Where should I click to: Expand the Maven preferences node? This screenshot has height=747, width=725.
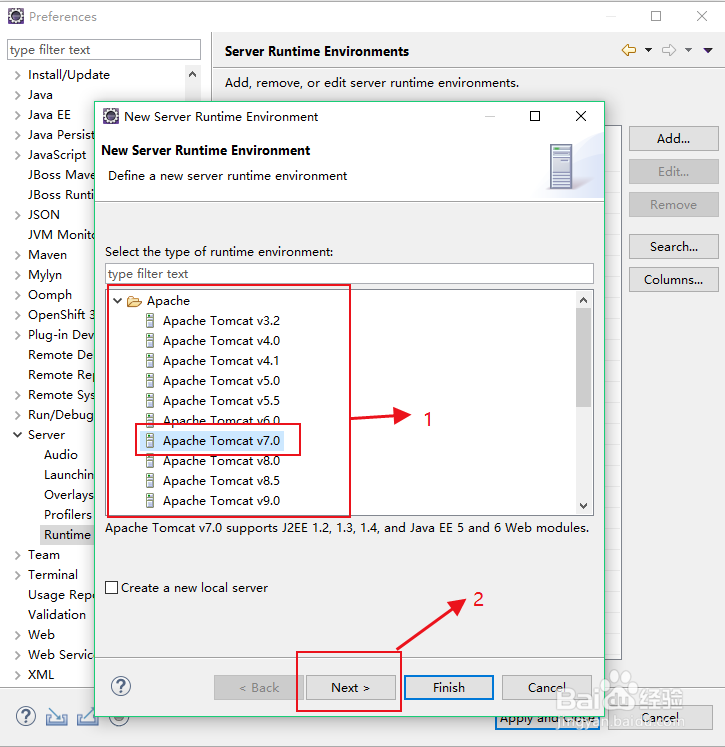point(18,255)
